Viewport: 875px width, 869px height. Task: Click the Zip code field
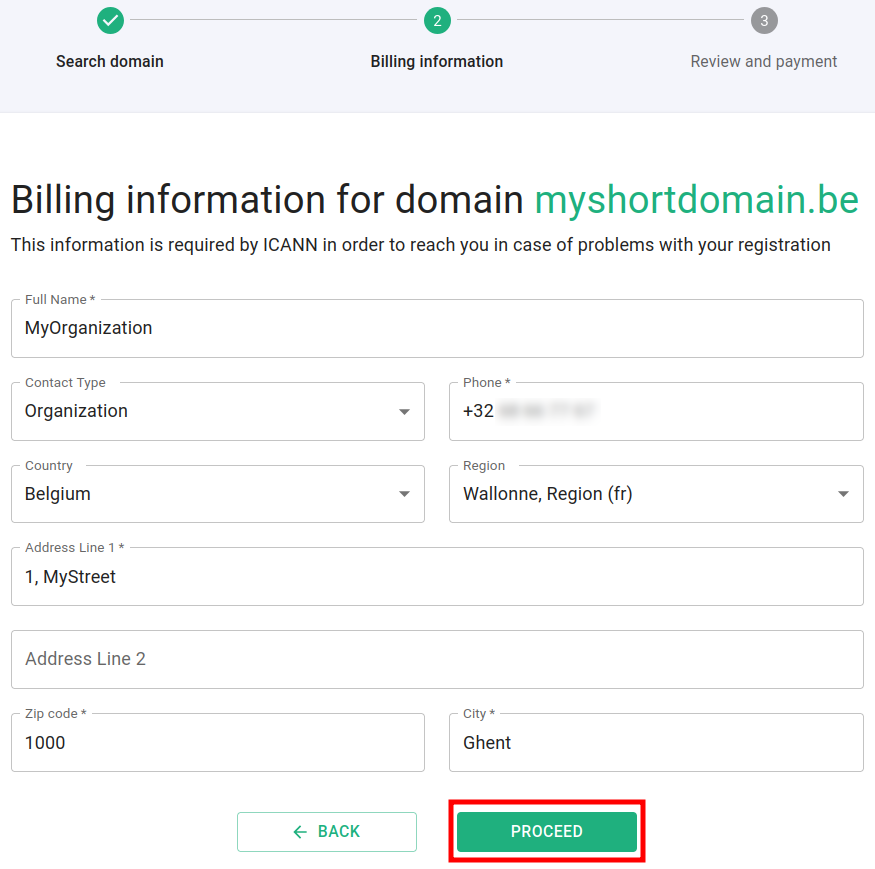tap(217, 743)
